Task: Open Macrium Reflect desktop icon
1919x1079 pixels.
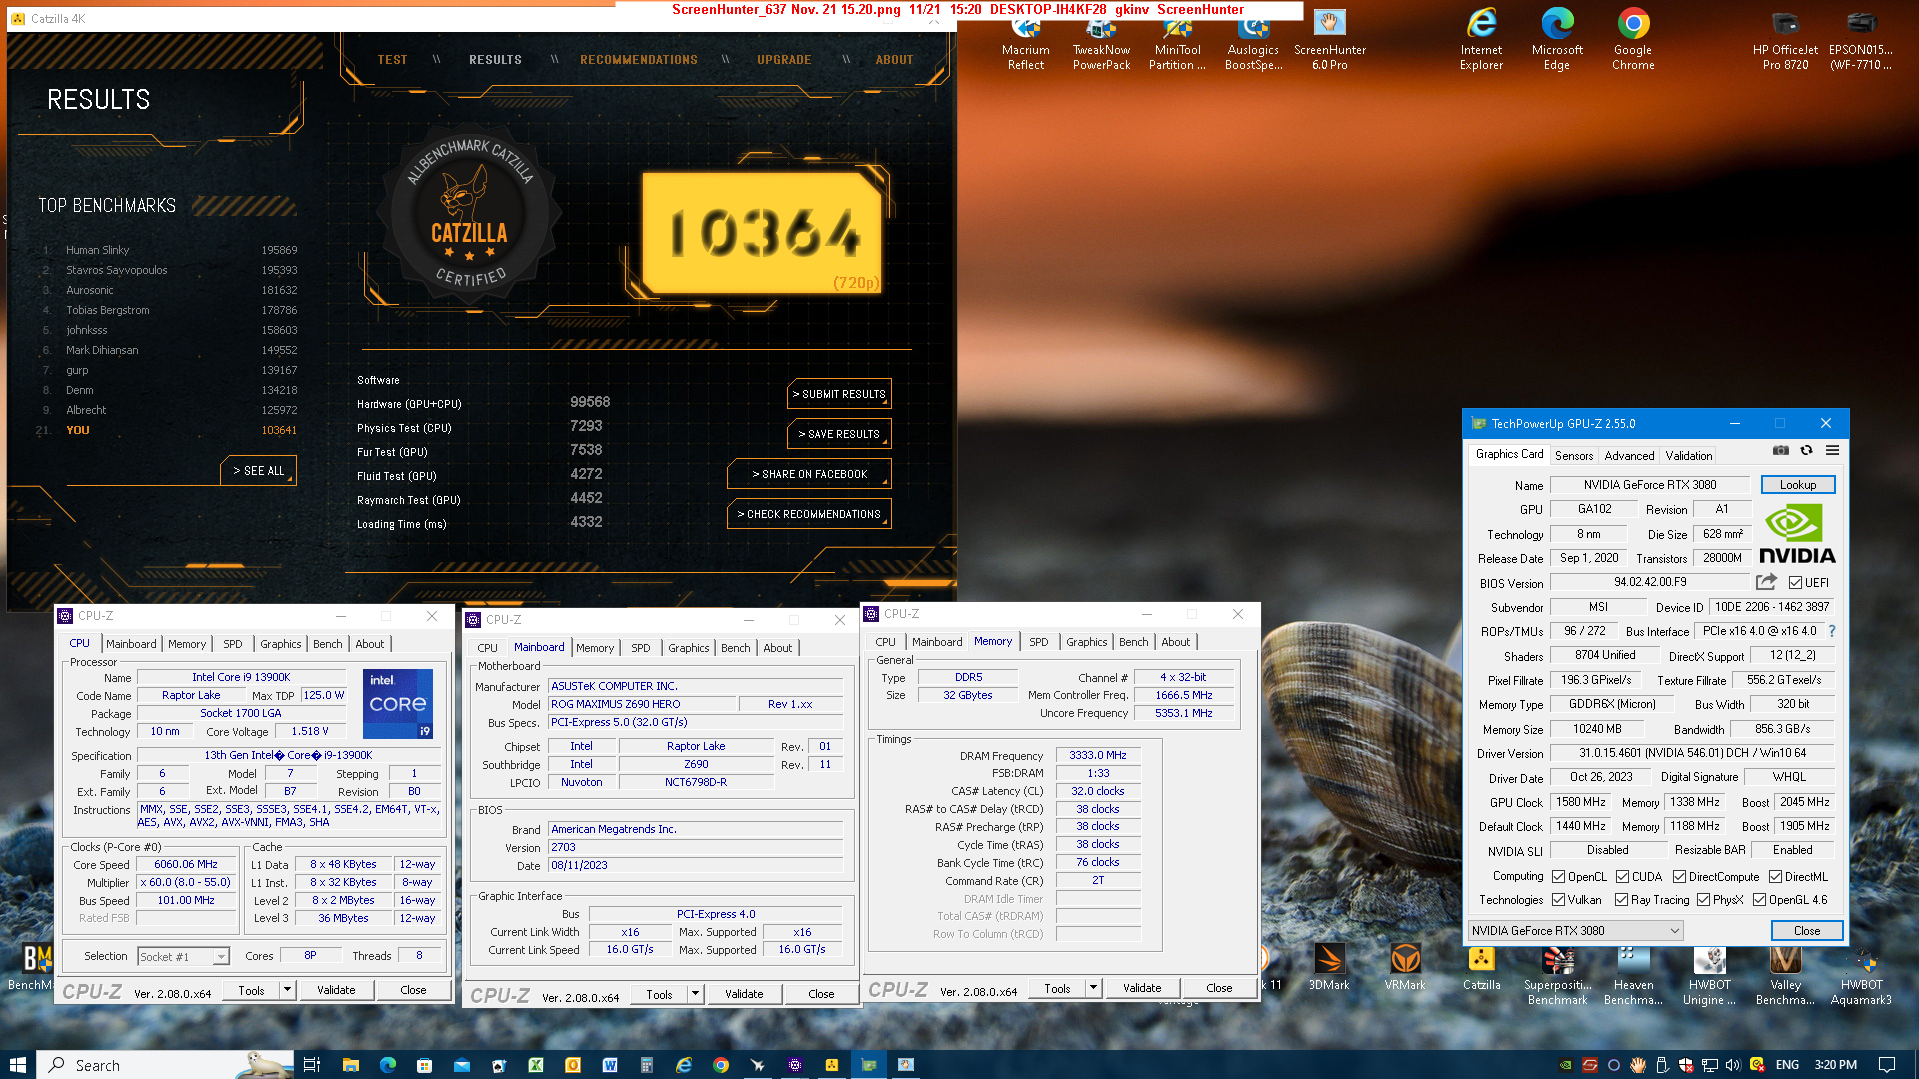Action: 1026,40
